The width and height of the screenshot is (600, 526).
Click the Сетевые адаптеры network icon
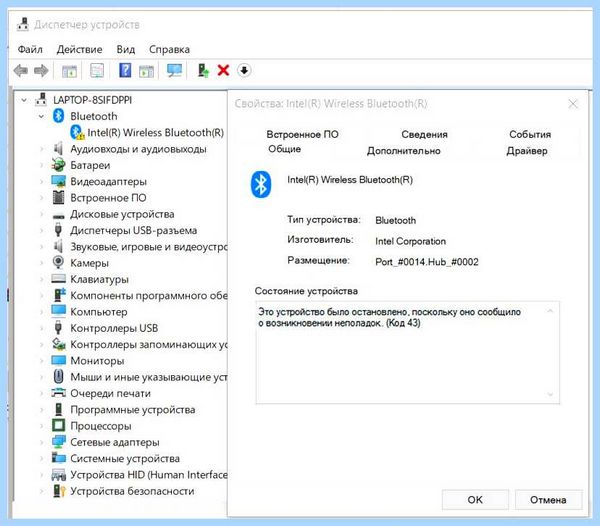point(58,442)
